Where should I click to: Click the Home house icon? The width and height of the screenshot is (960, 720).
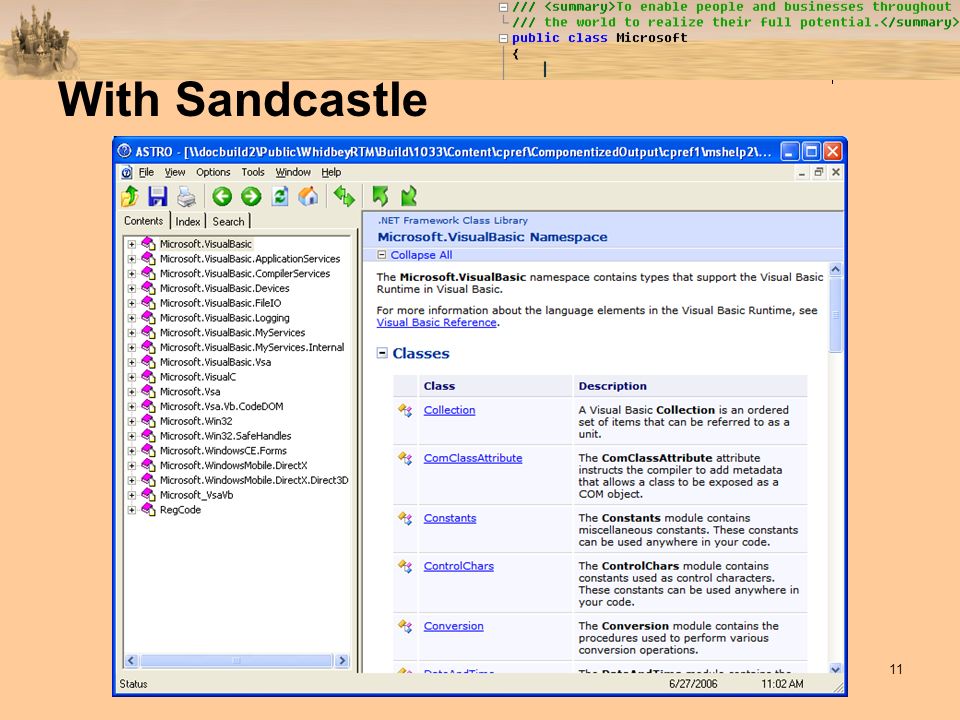pos(308,197)
